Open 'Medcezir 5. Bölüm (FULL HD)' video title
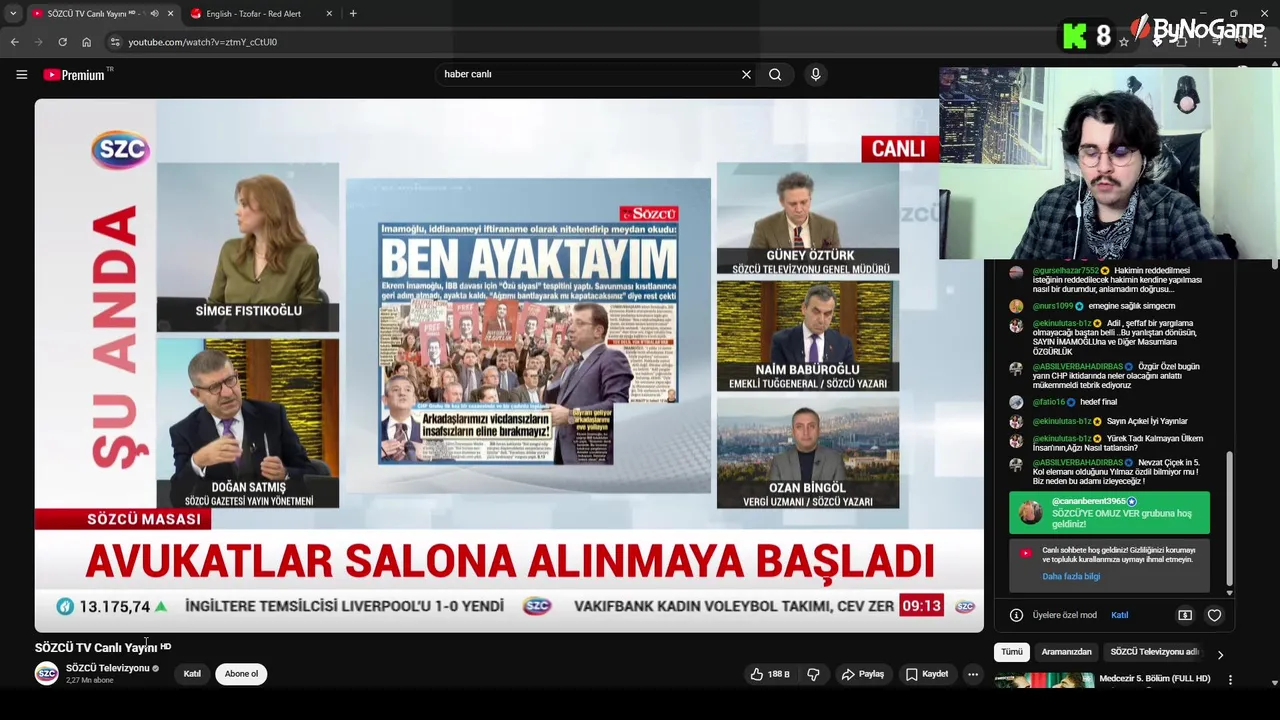 click(1155, 679)
